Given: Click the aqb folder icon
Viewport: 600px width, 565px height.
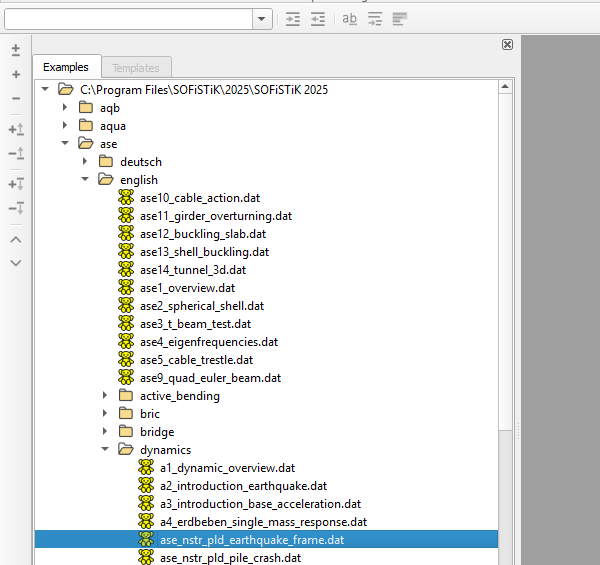Looking at the screenshot, I should 86,107.
